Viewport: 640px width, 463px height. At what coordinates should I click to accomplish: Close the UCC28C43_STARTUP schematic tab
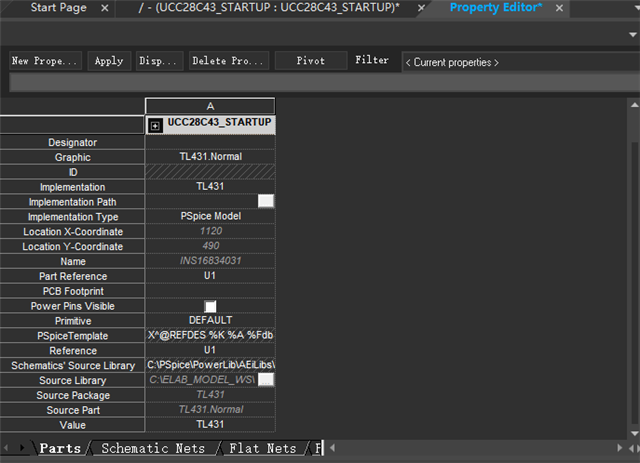(421, 8)
